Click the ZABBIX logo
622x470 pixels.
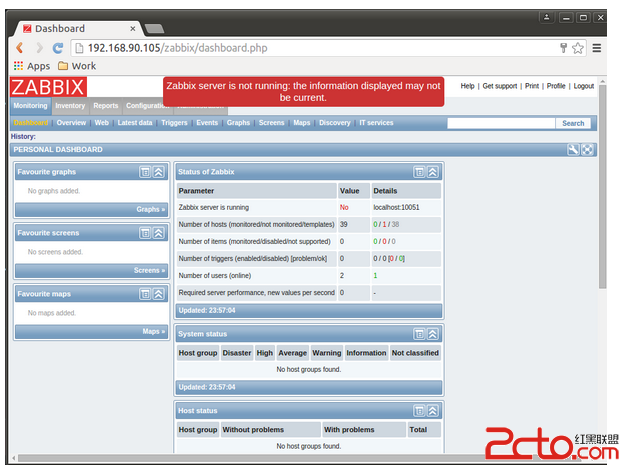click(x=48, y=87)
